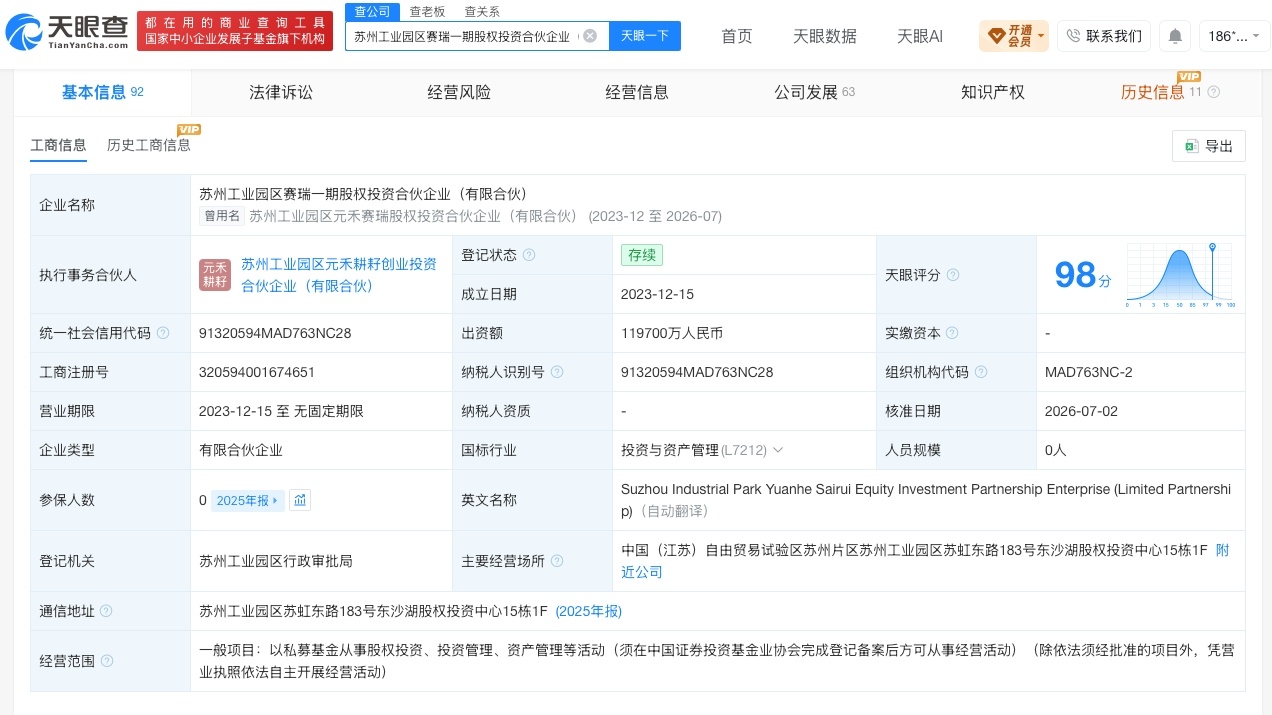Go to 天眼AI in top navigation

pos(920,36)
